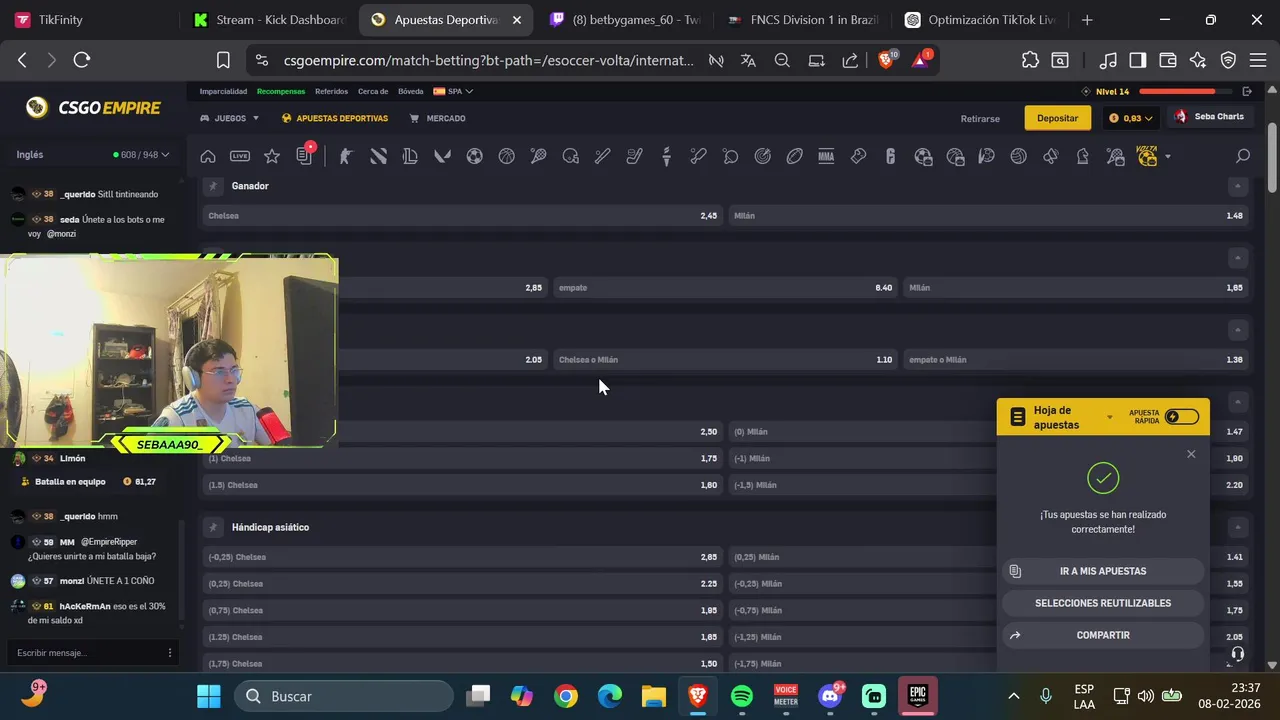Collapse the market containing empate 8.40
This screenshot has height=720, width=1280.
[x=1239, y=258]
